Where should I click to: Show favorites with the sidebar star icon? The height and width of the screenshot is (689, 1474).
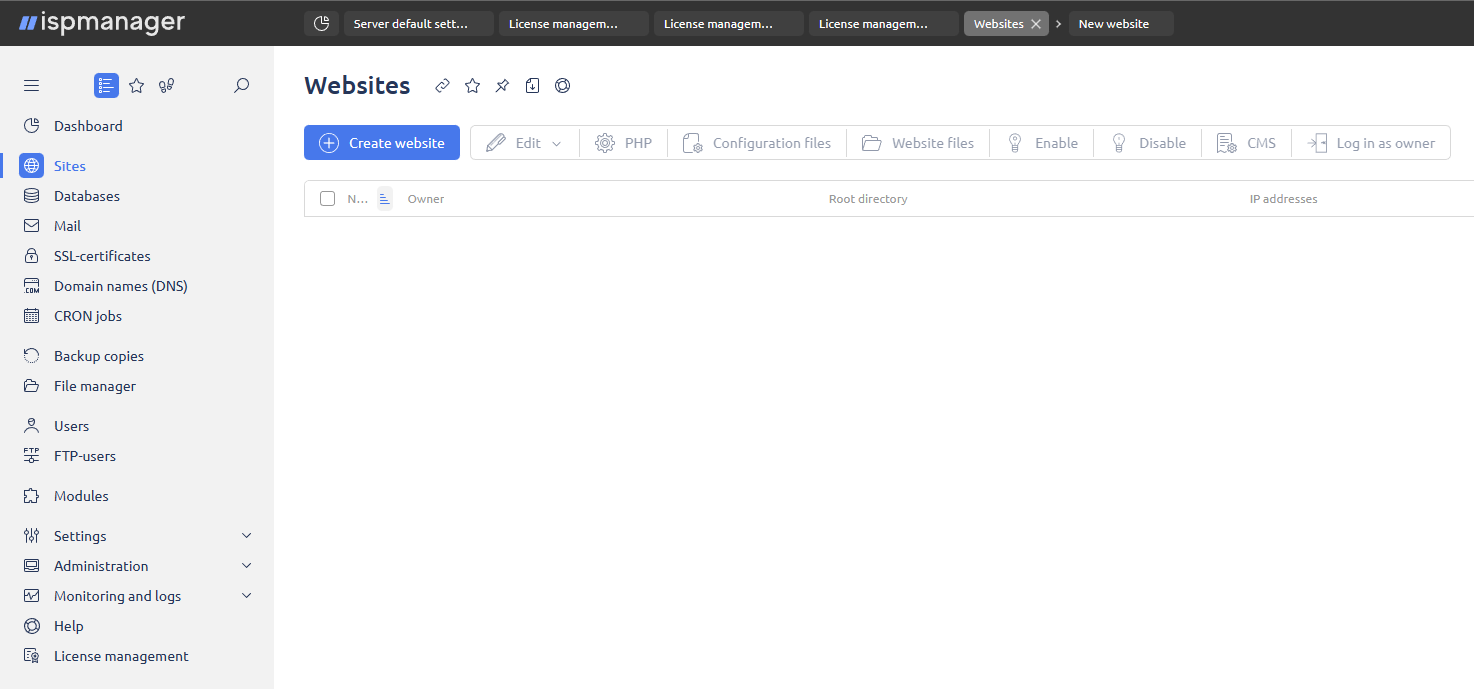[x=137, y=86]
